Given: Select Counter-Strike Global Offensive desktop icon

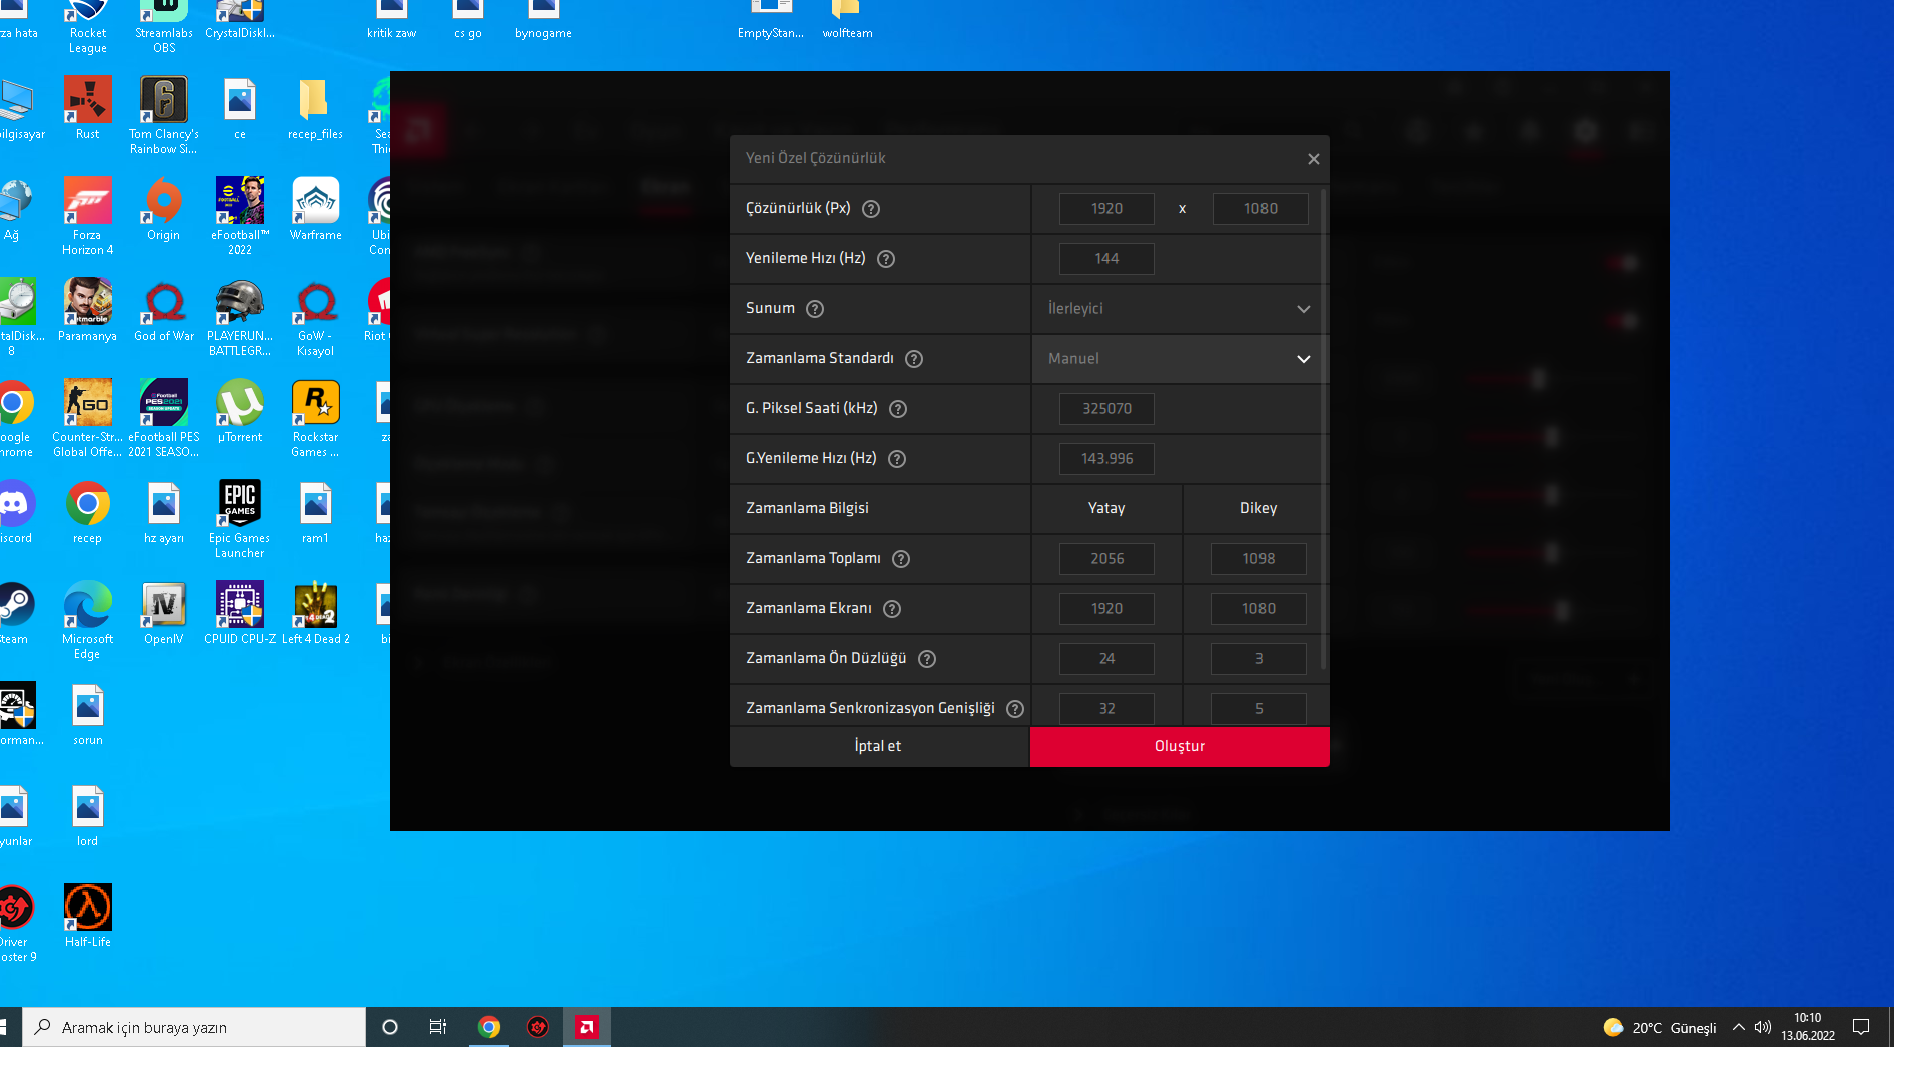Looking at the screenshot, I should point(88,418).
